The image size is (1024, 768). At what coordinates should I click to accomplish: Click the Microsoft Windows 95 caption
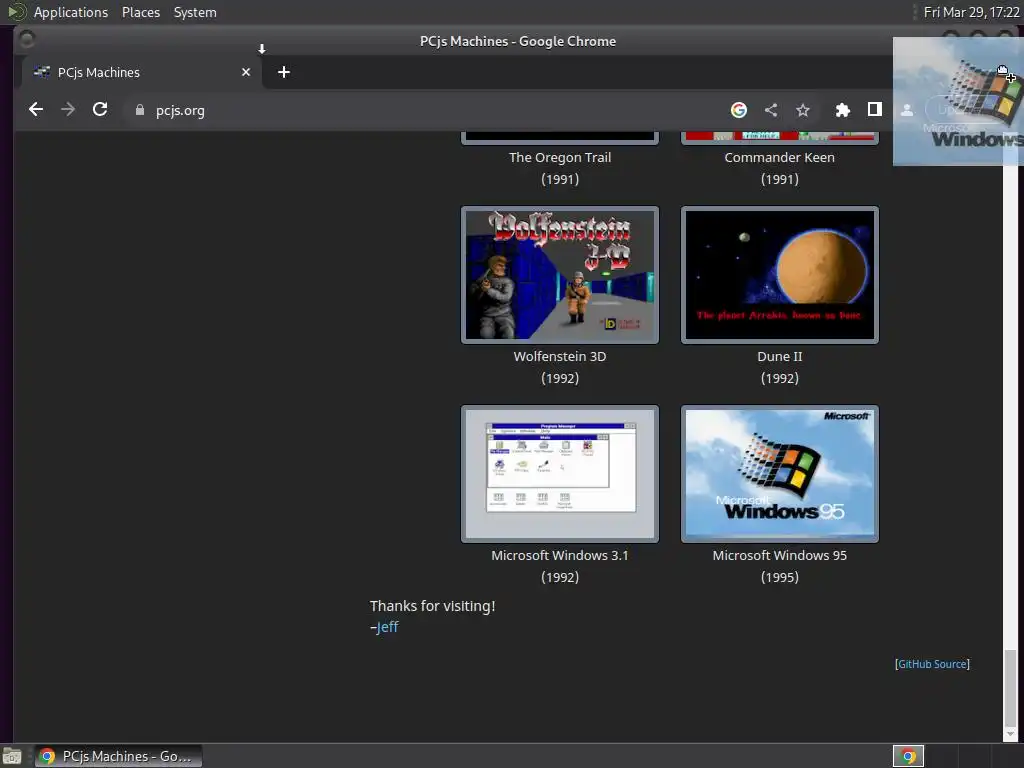[x=780, y=556]
